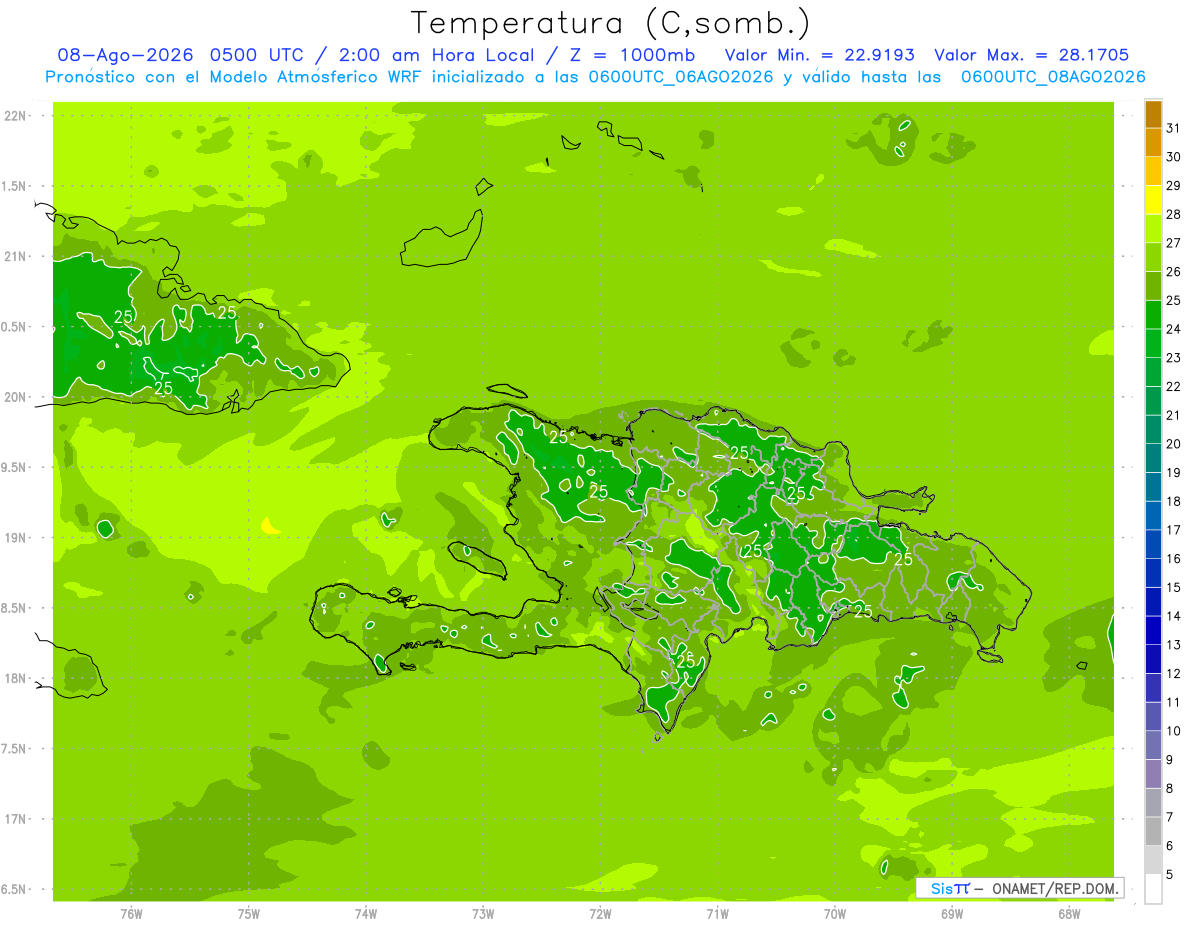Pick the legend swatch between 26 and 27
This screenshot has width=1200, height=927.
coord(1153,258)
